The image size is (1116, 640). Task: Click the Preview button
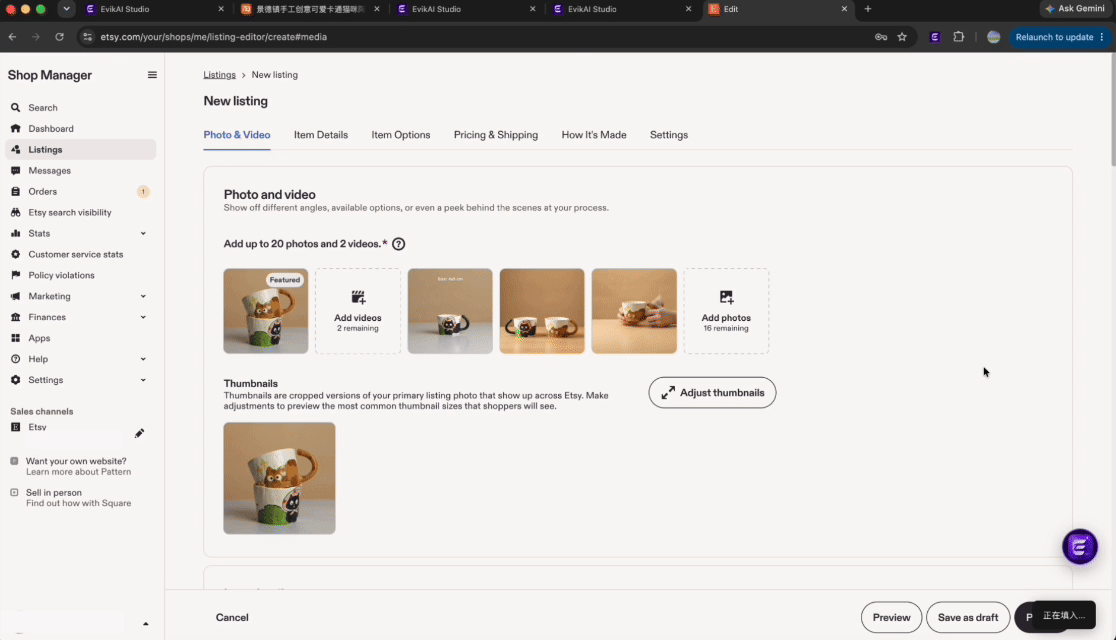(891, 617)
